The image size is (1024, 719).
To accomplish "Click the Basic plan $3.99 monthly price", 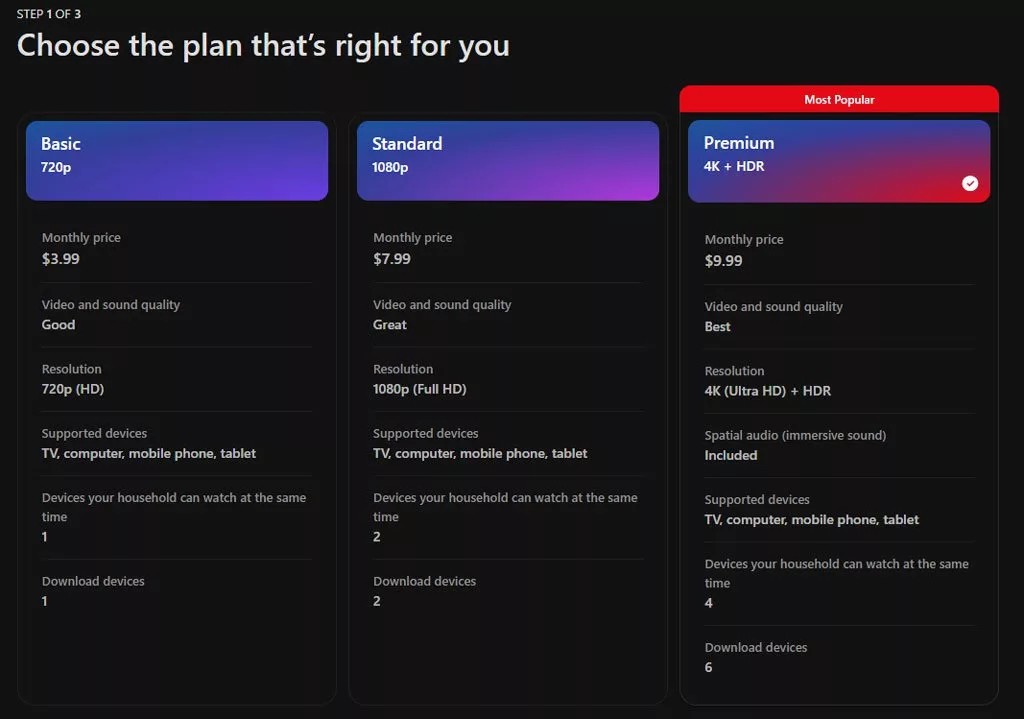I will click(61, 259).
